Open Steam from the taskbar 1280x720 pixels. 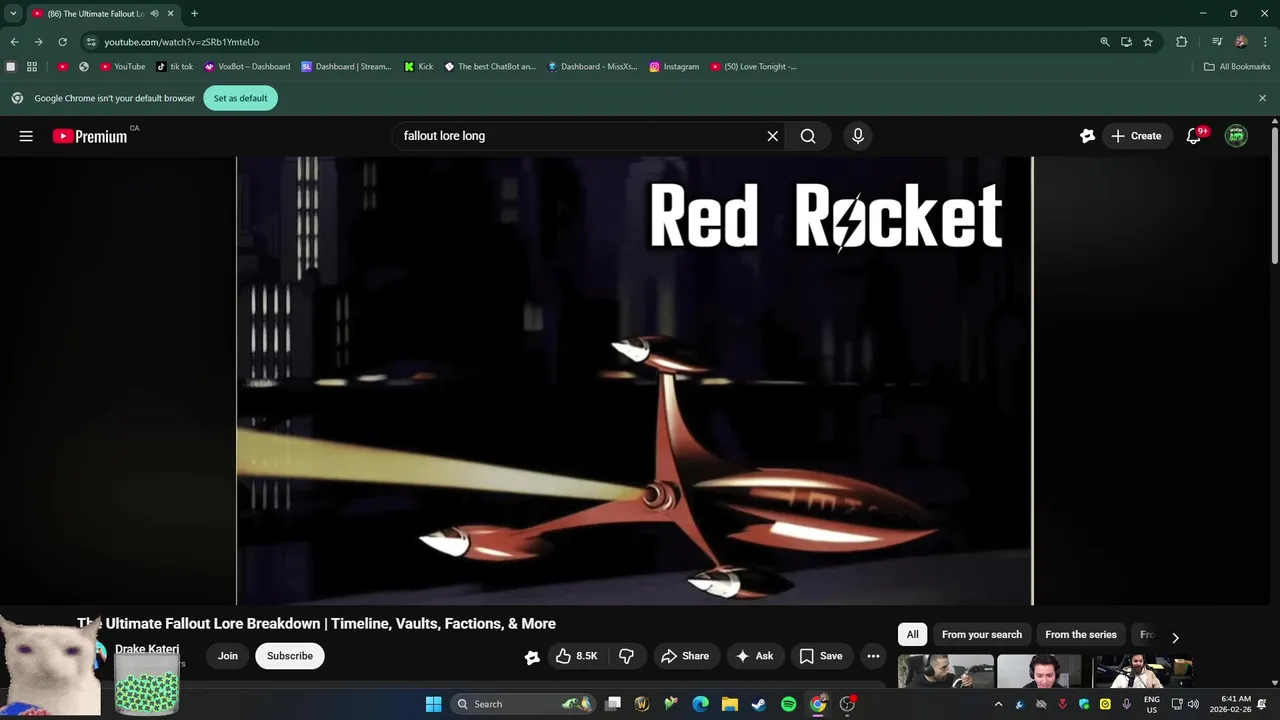coord(759,704)
